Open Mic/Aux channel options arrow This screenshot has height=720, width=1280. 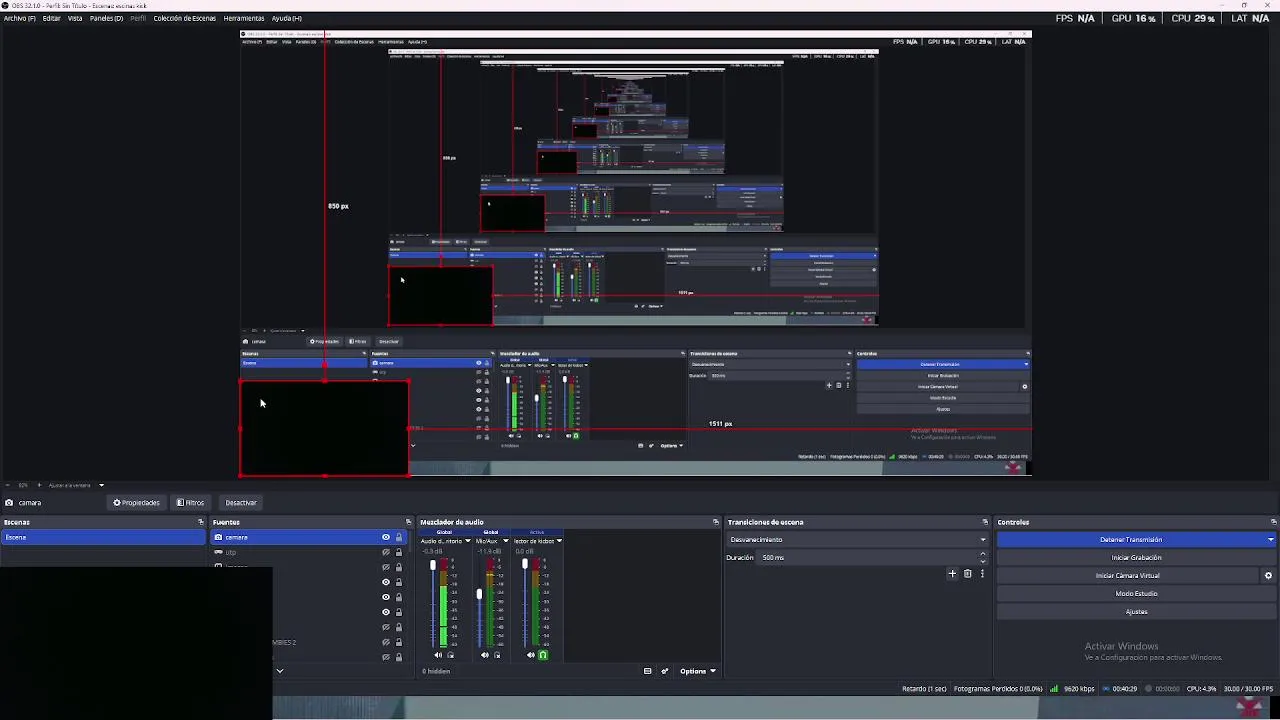pos(505,541)
